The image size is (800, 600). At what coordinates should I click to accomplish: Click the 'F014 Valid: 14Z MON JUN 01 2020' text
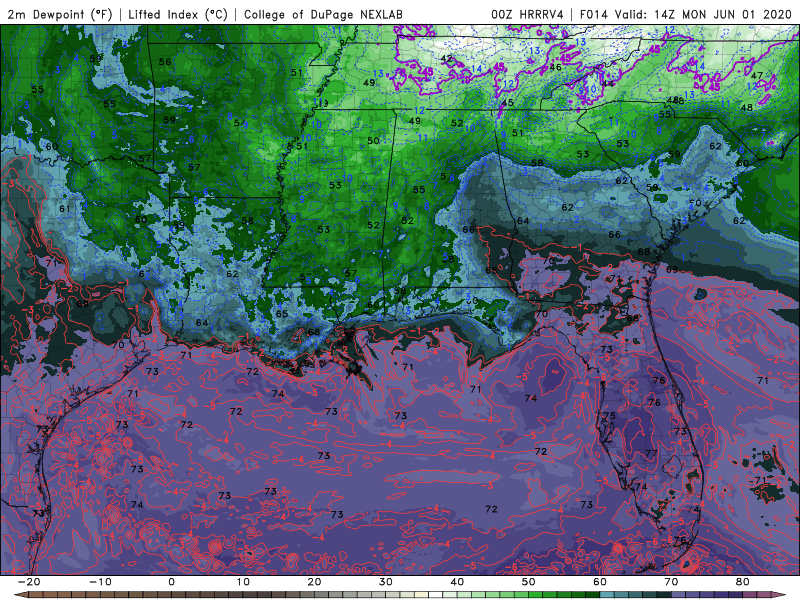click(x=685, y=14)
